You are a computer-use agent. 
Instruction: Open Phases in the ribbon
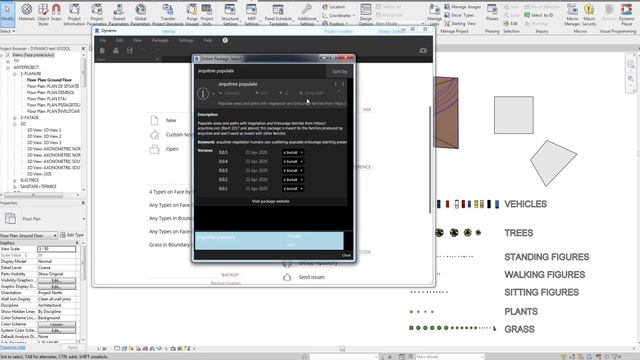point(492,12)
